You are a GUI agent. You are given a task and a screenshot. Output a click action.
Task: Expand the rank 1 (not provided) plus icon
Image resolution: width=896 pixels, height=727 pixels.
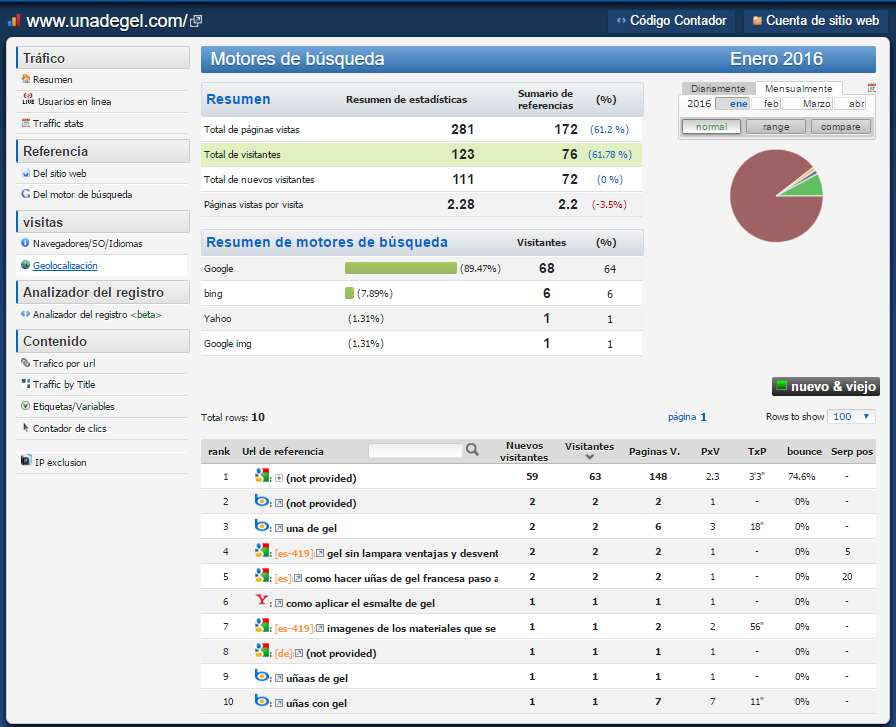[x=279, y=478]
